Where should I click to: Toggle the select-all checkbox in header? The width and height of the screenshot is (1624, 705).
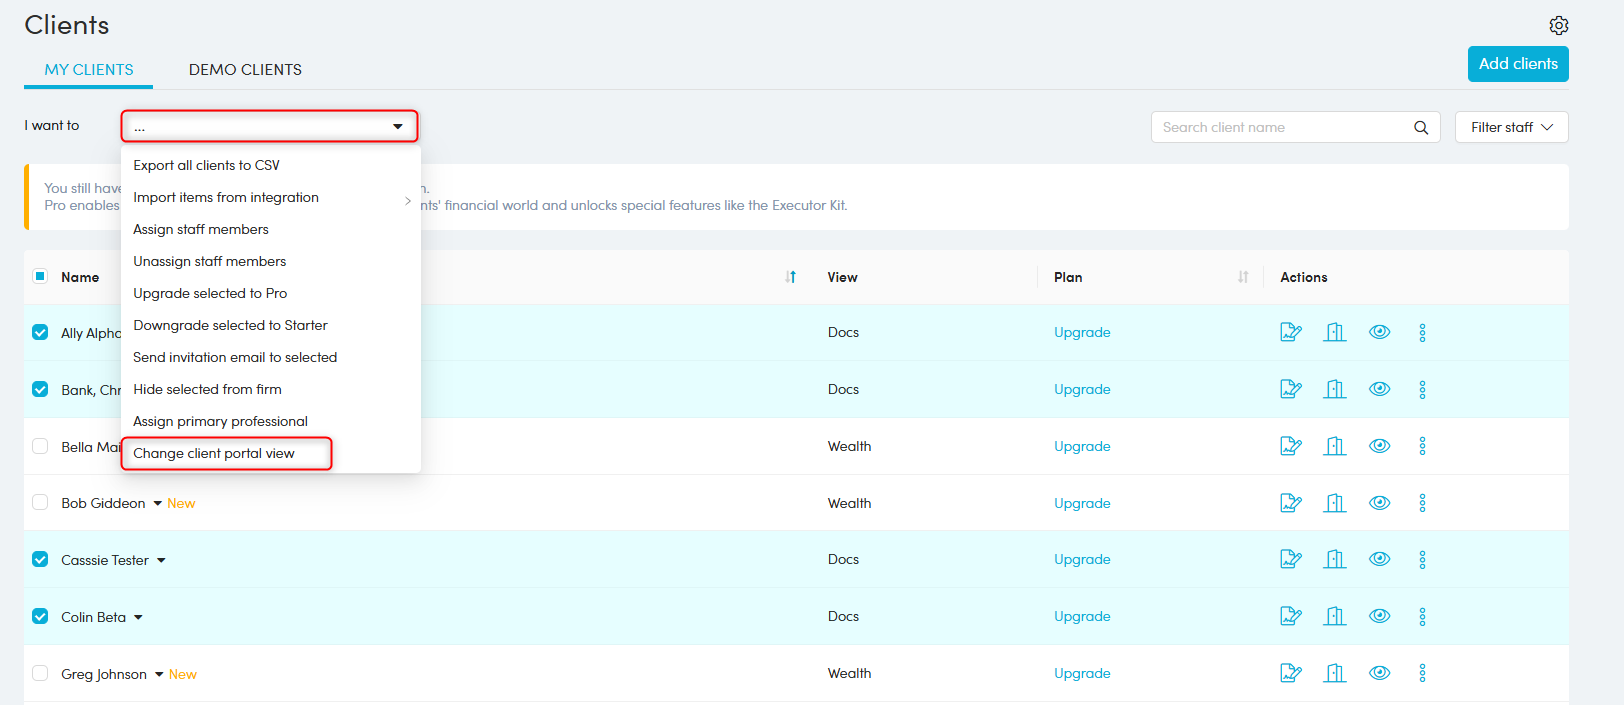click(x=40, y=277)
